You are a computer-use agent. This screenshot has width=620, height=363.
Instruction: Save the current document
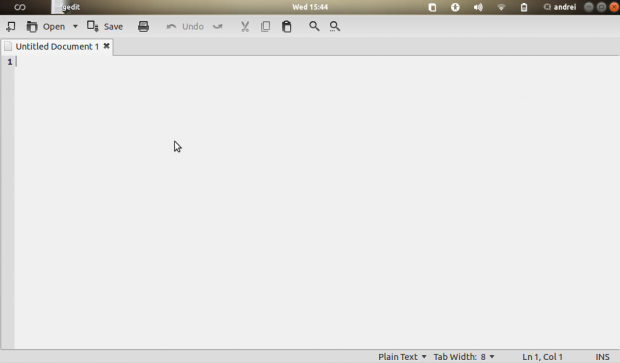click(x=105, y=26)
